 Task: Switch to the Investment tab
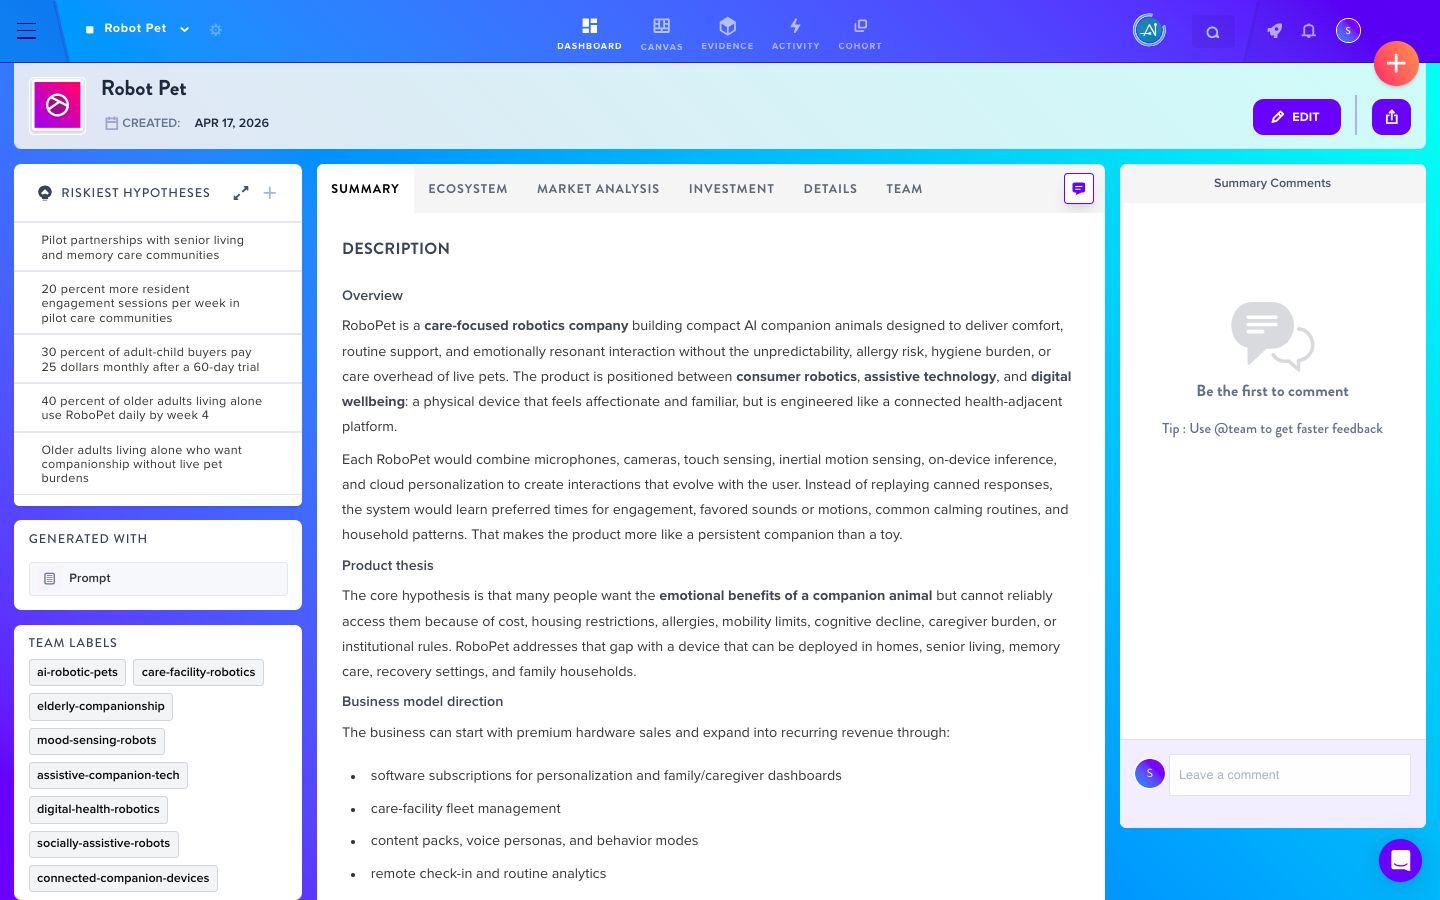point(731,189)
